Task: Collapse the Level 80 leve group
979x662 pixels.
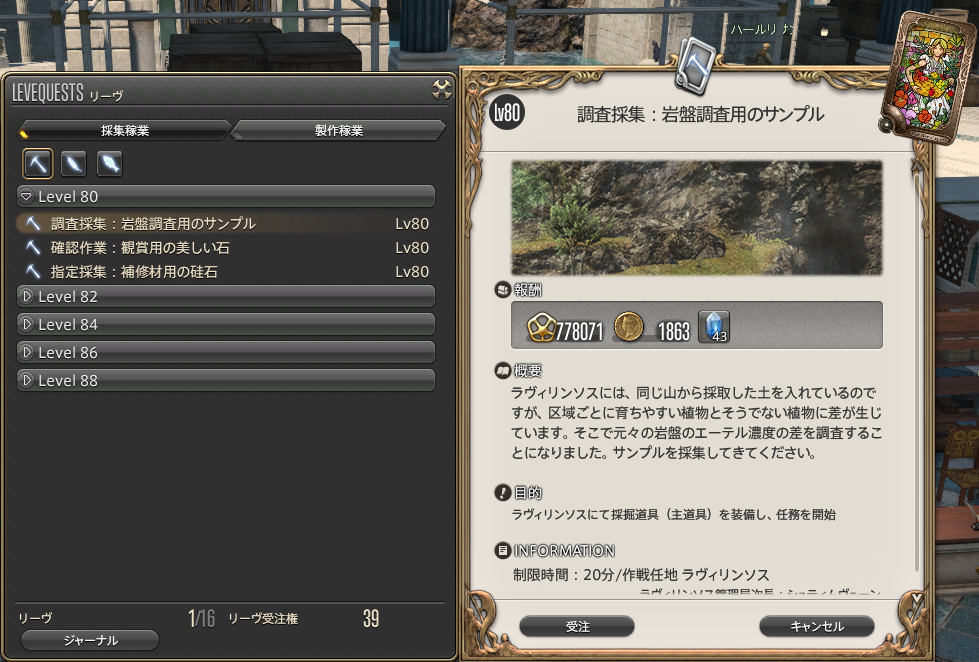Action: tap(226, 196)
